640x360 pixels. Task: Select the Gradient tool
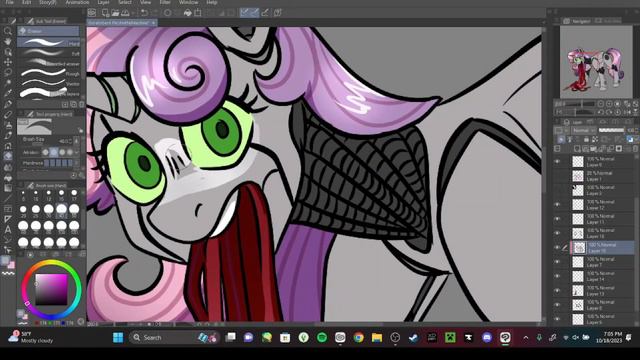(x=7, y=188)
